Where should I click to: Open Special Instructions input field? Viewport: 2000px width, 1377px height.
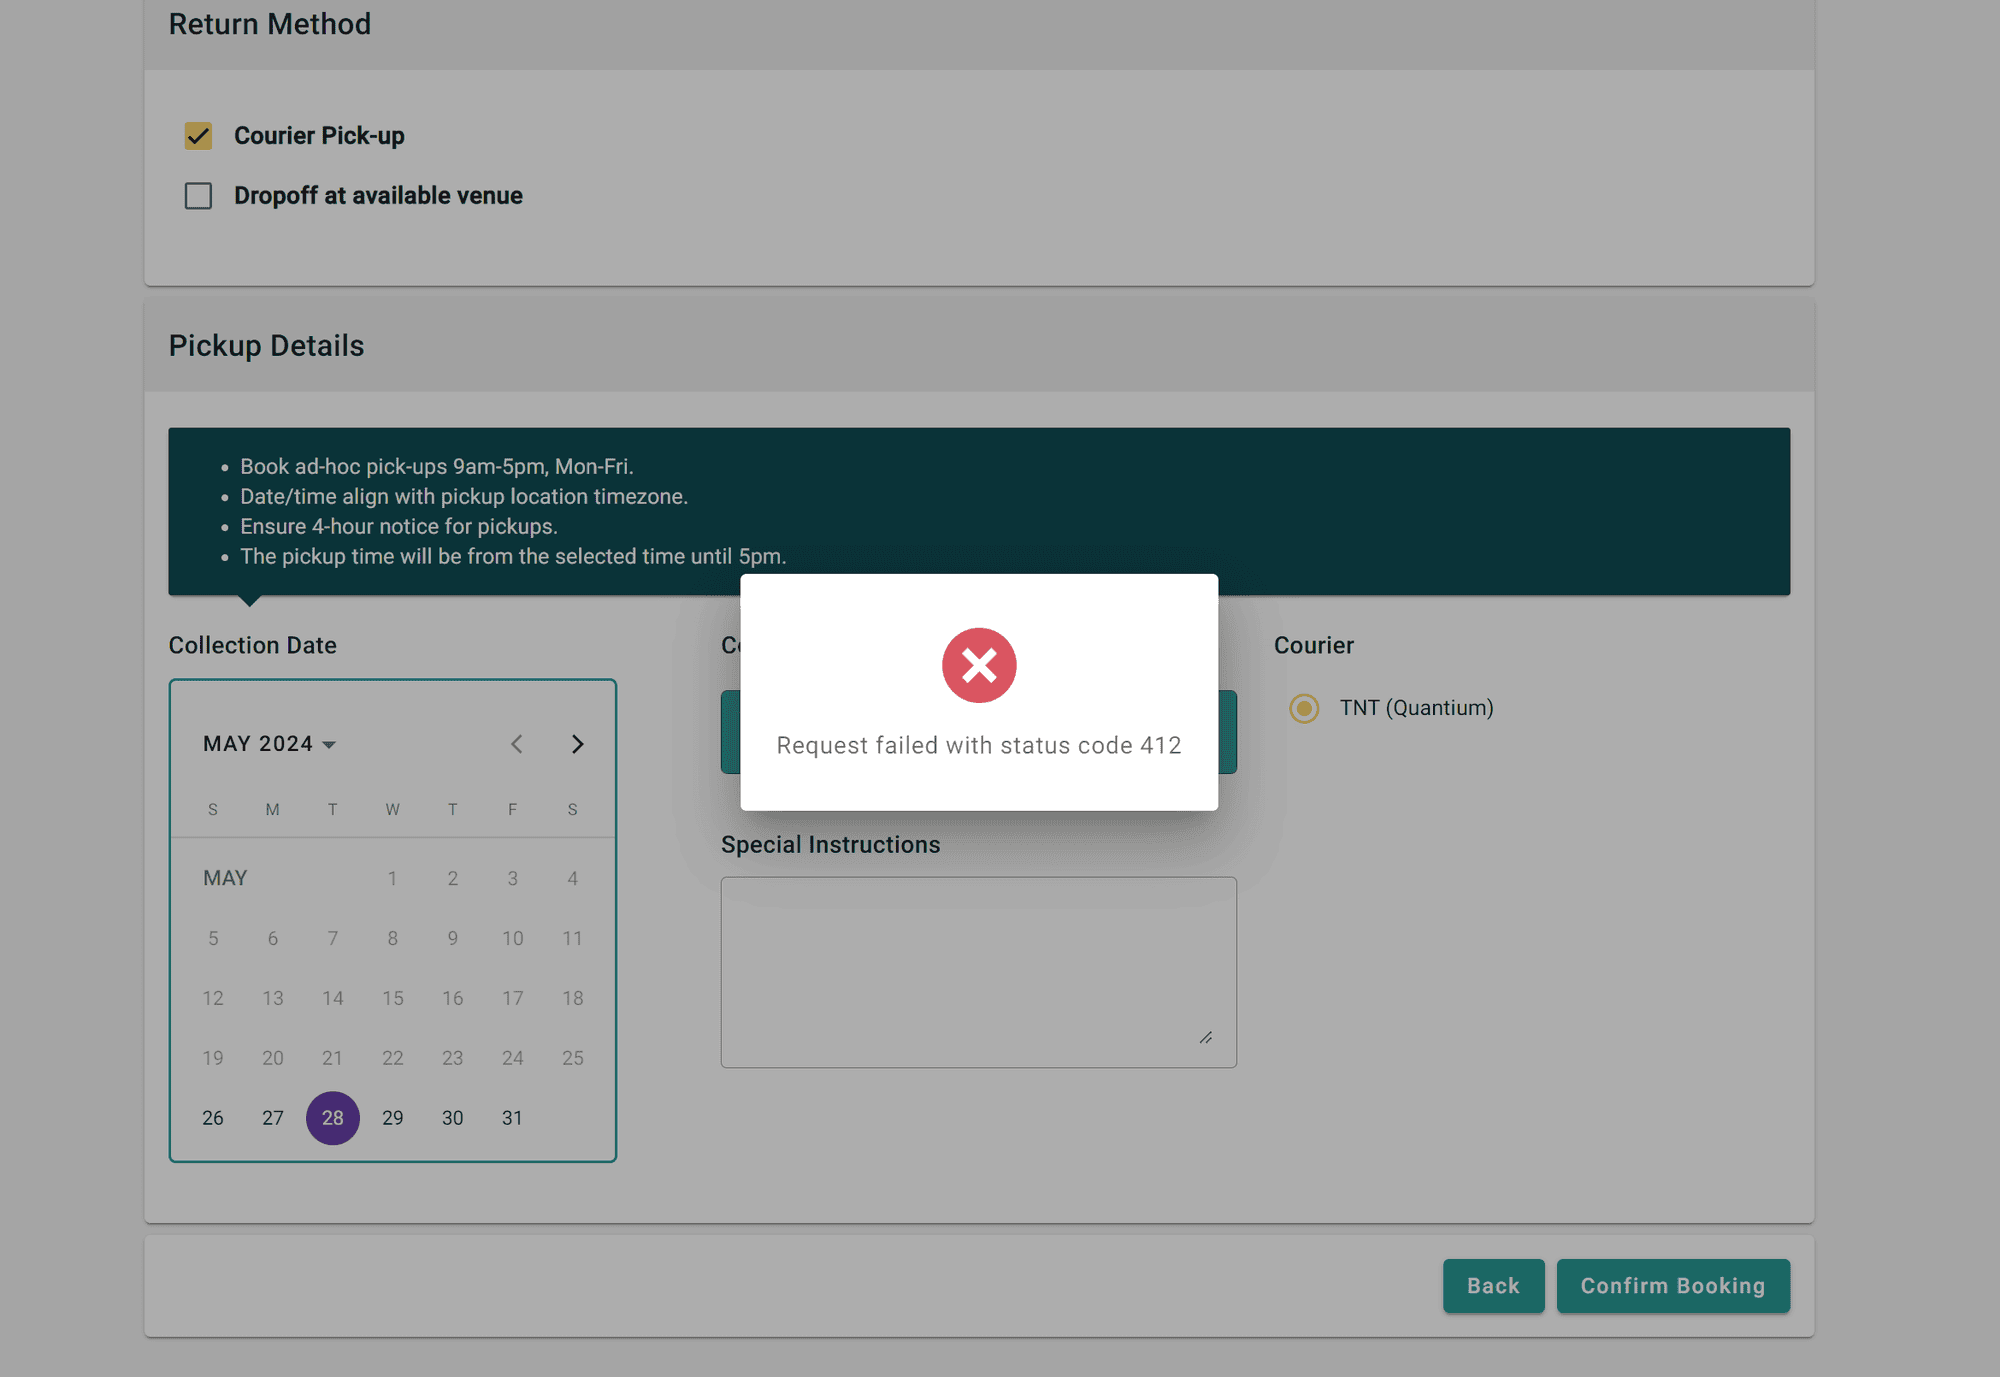[x=979, y=970]
